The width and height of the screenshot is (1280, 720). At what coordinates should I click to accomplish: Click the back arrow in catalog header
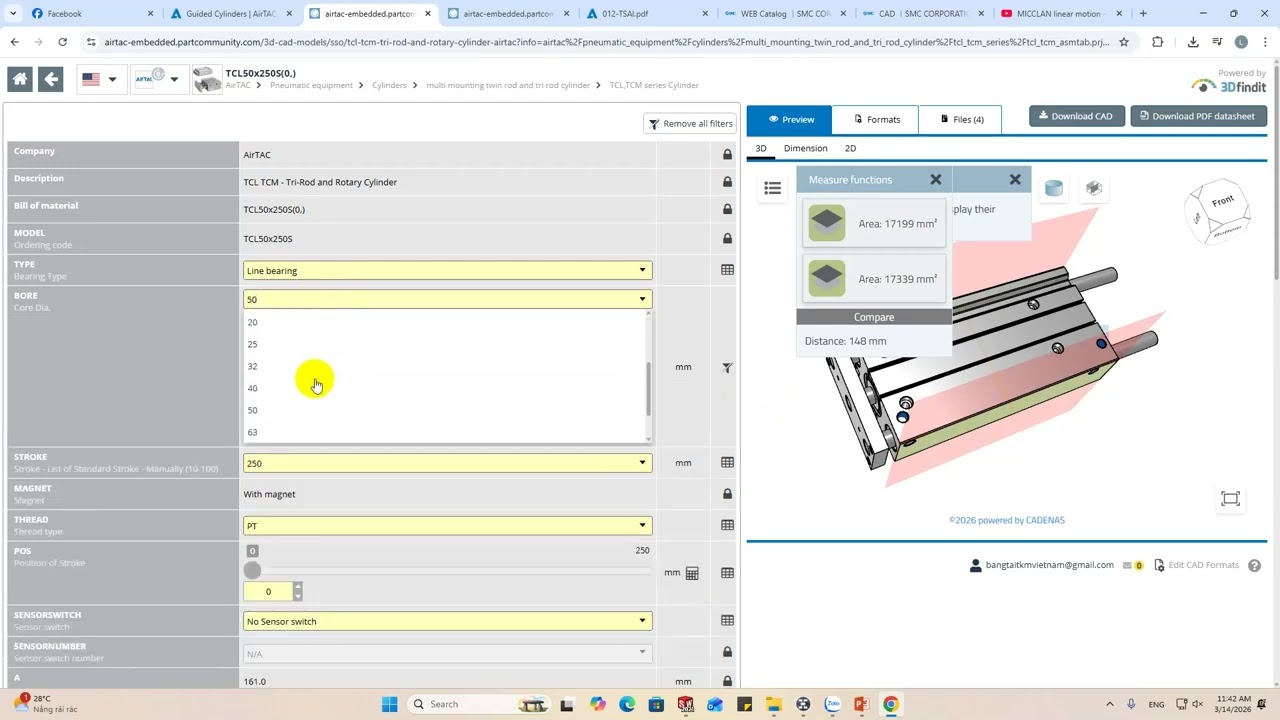click(x=51, y=80)
